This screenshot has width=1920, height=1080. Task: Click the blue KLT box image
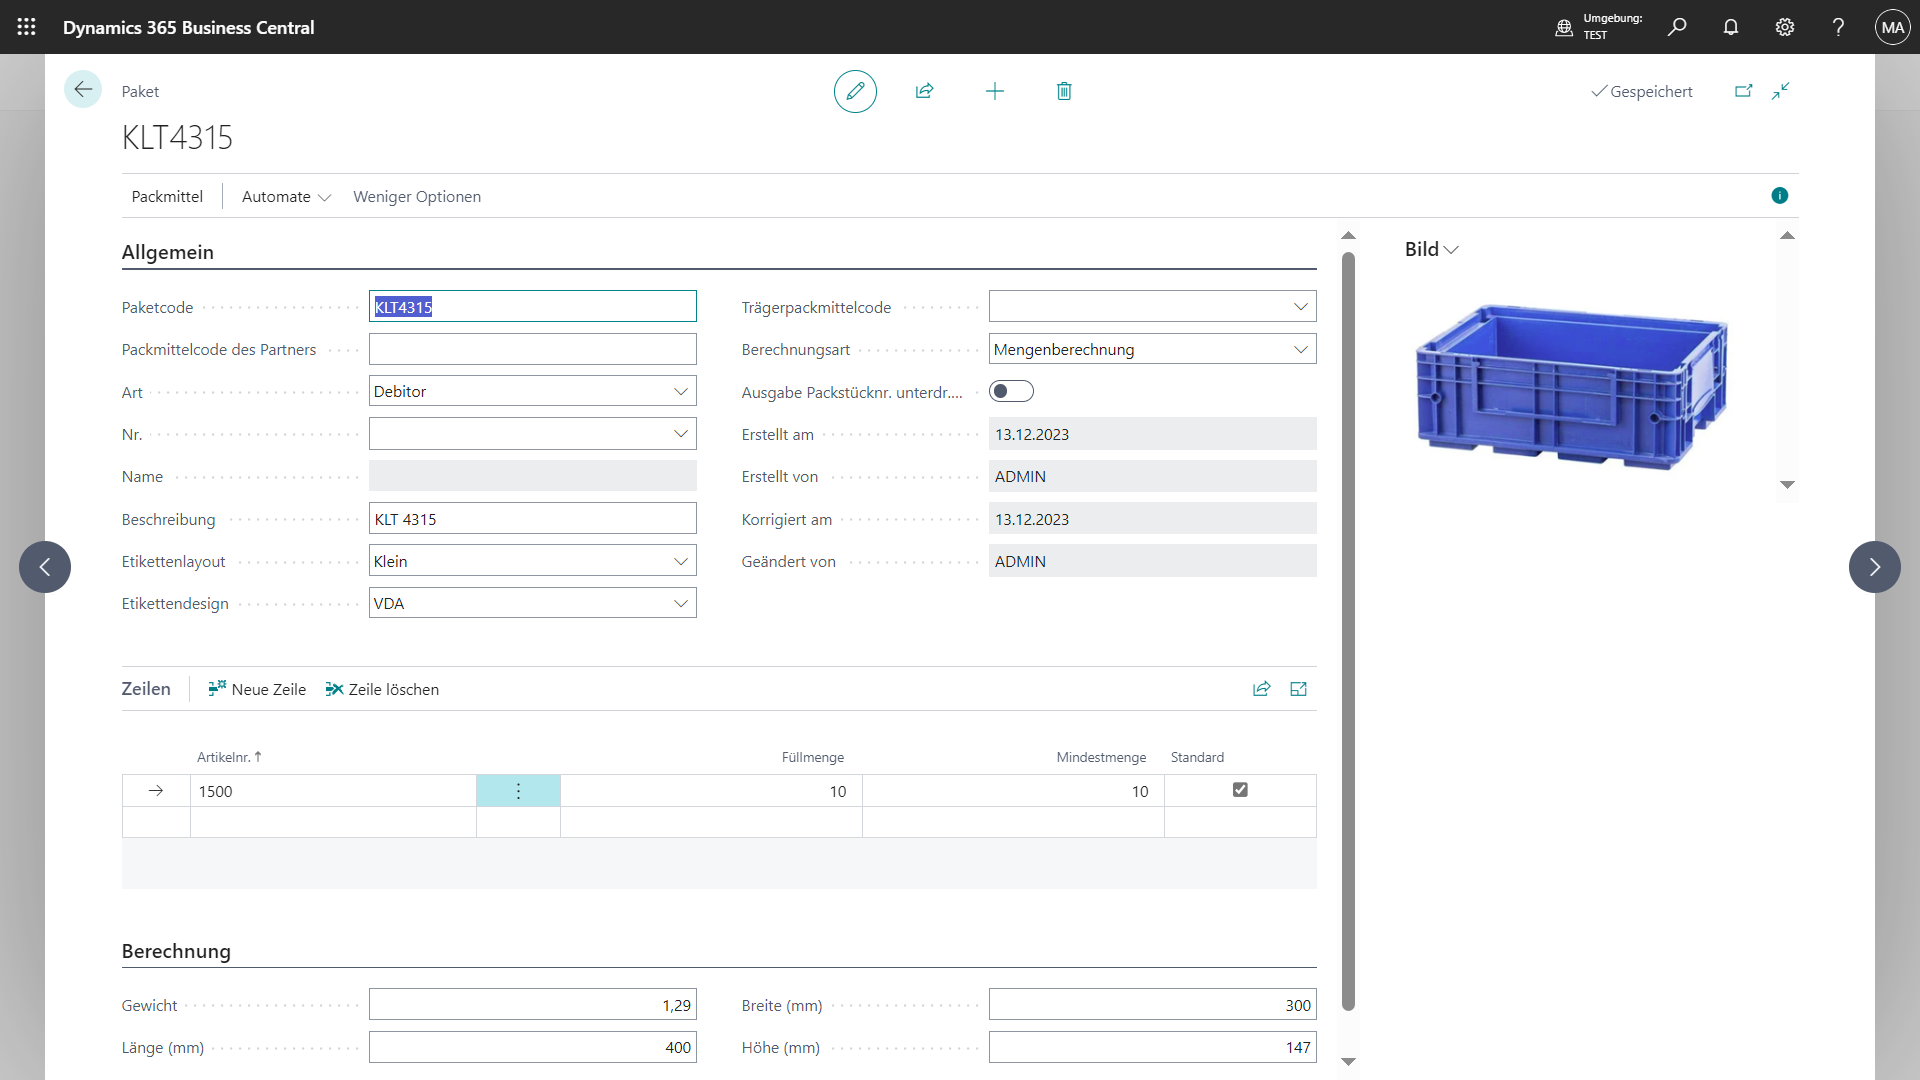(1571, 385)
